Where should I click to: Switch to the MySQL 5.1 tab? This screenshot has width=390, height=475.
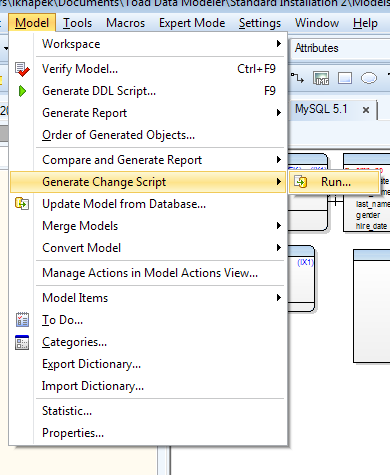(x=321, y=109)
